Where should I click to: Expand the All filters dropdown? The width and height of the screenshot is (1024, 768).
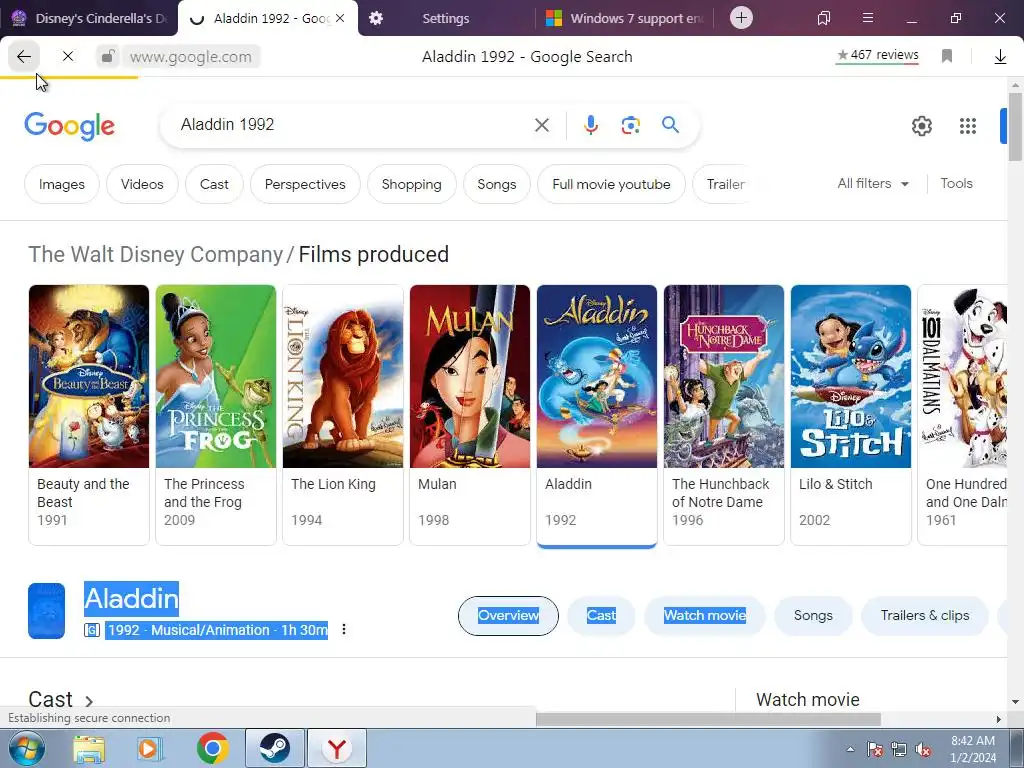[872, 184]
